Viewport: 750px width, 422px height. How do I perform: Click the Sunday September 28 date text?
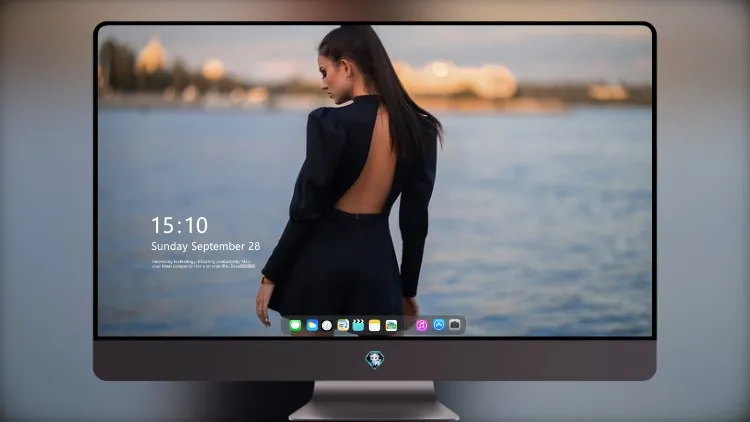coord(206,246)
